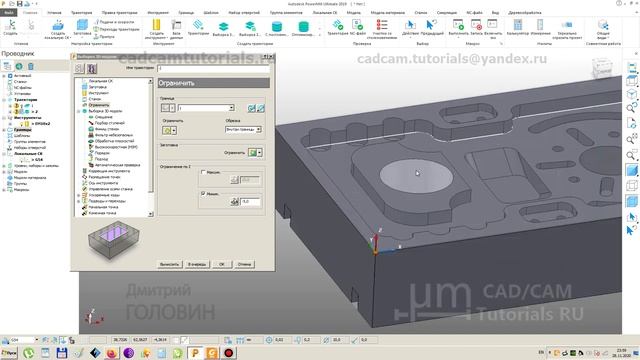Switch to Траектория ribbon tab
Viewport: 640px width, 360px height.
pyautogui.click(x=81, y=13)
